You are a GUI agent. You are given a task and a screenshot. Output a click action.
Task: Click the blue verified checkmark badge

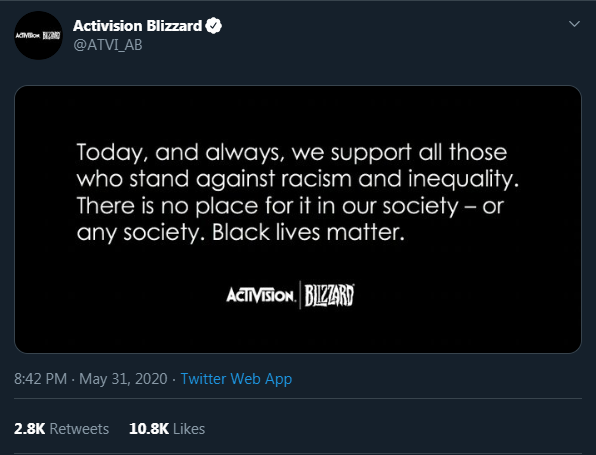point(214,26)
